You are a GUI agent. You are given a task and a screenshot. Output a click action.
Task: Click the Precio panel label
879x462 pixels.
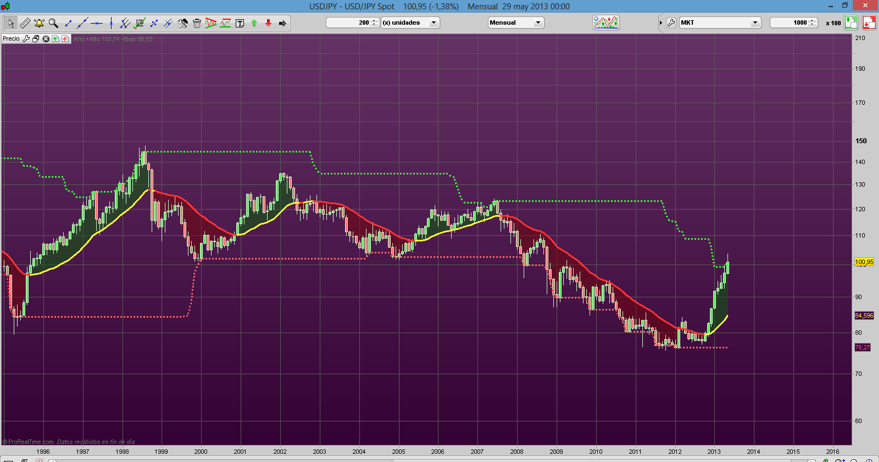(x=11, y=39)
